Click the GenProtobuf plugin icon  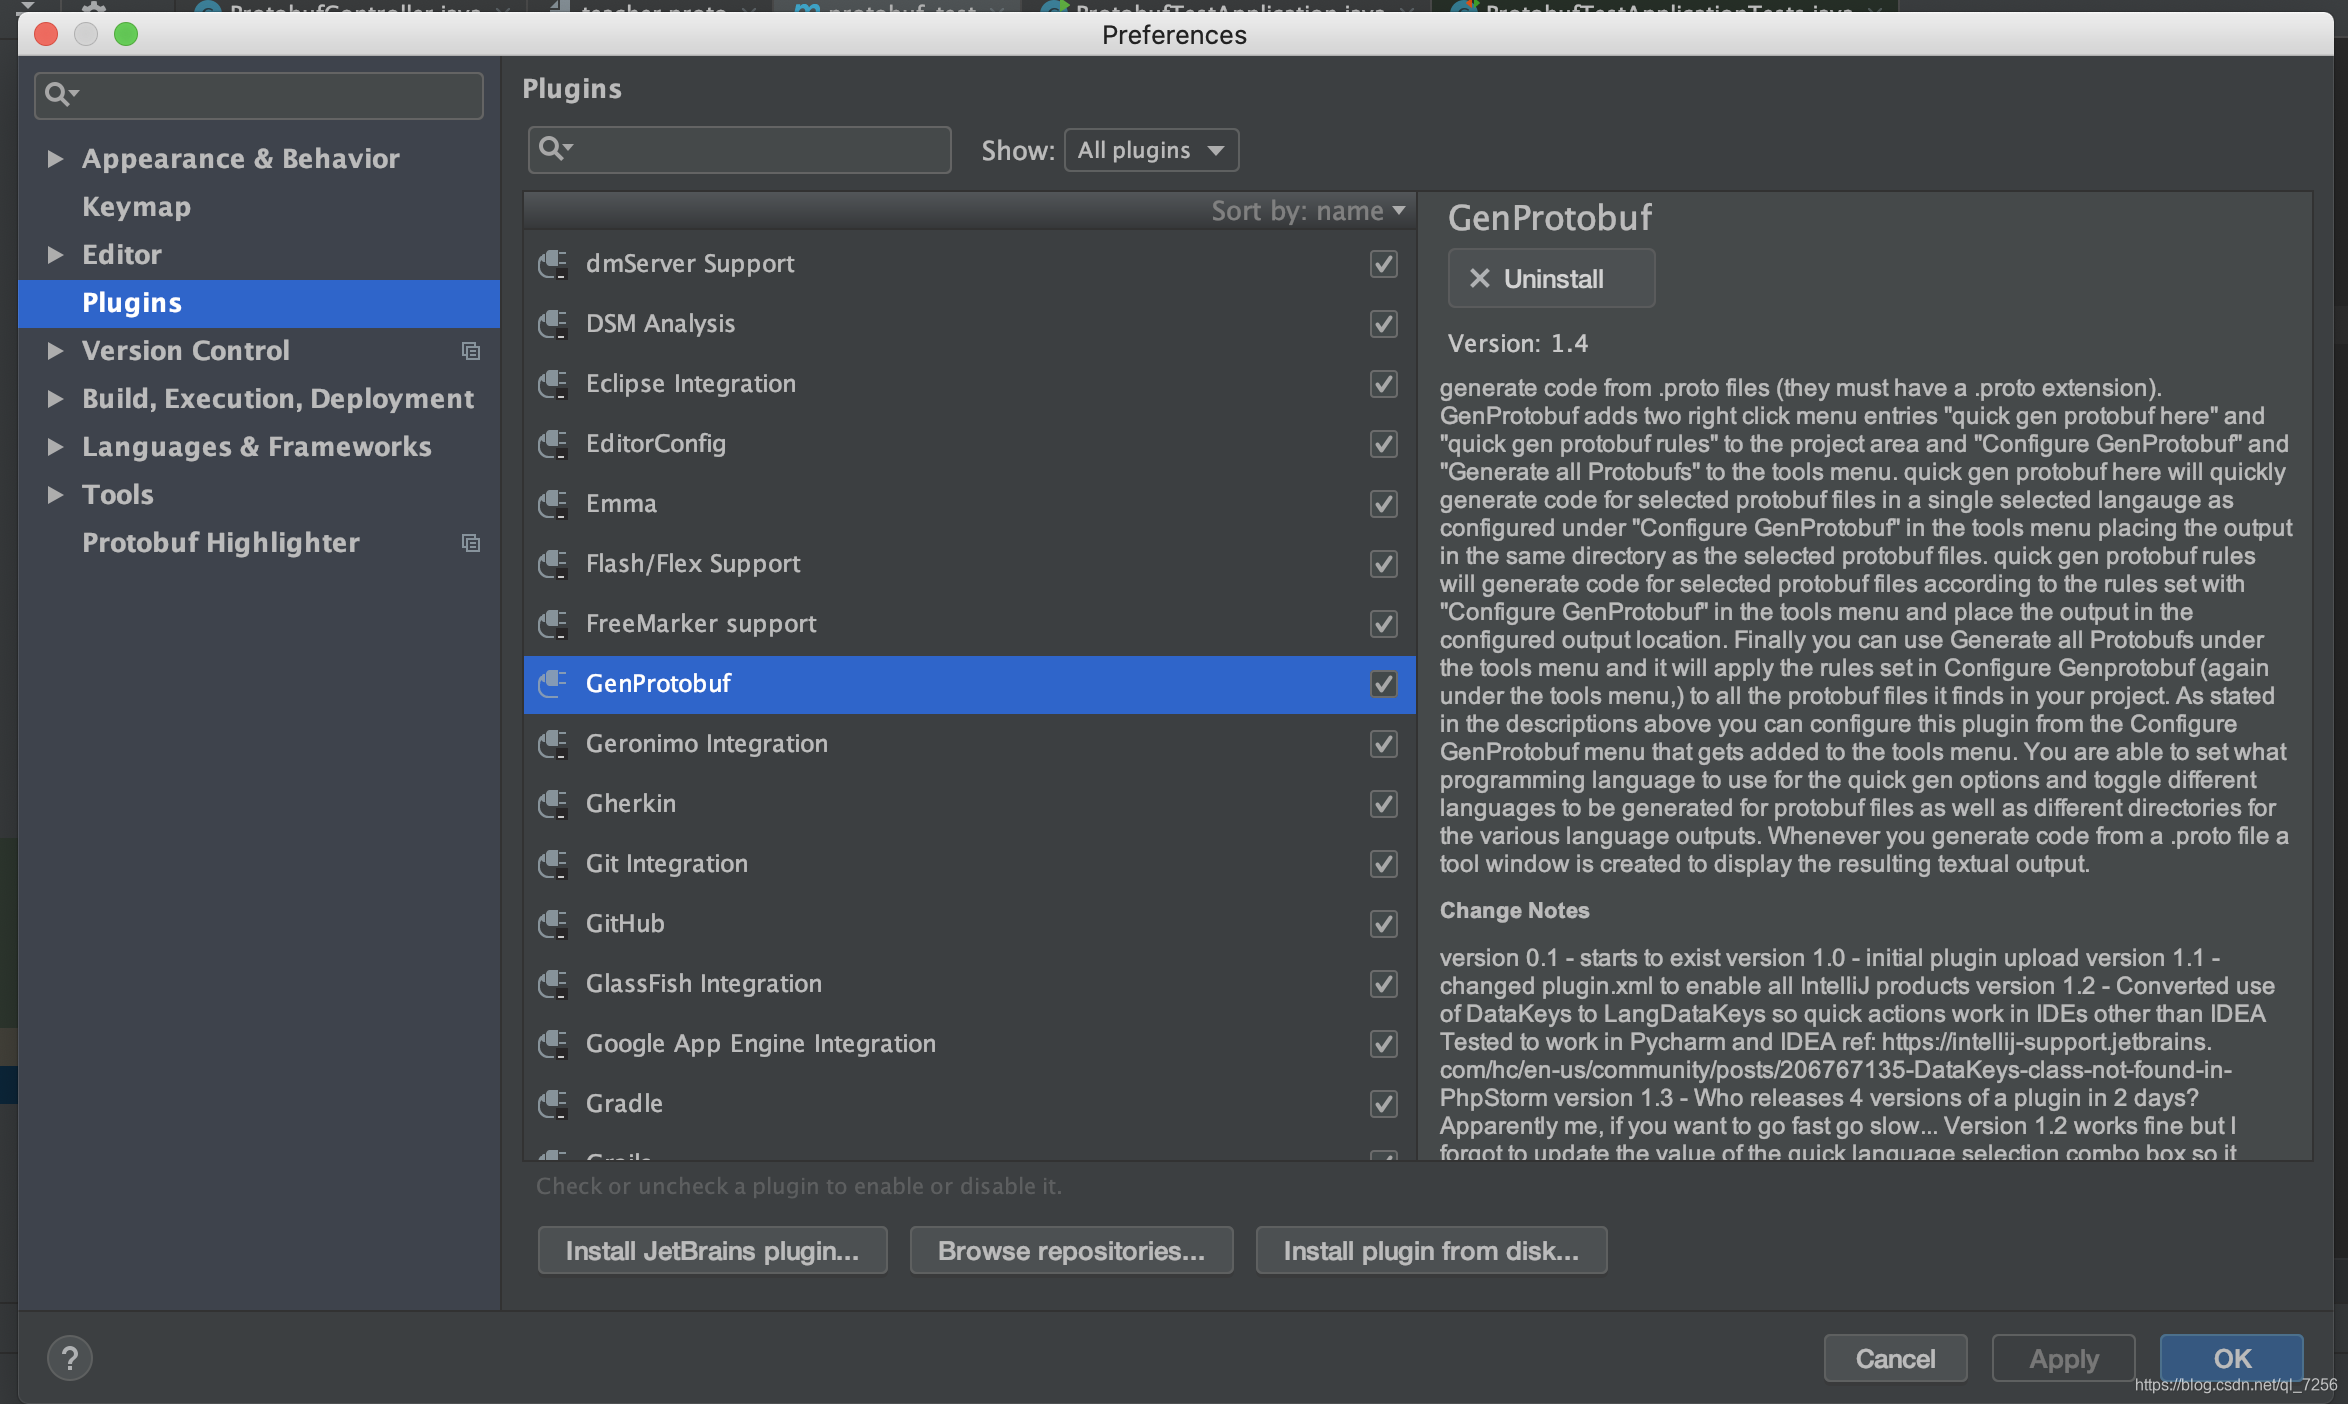553,684
